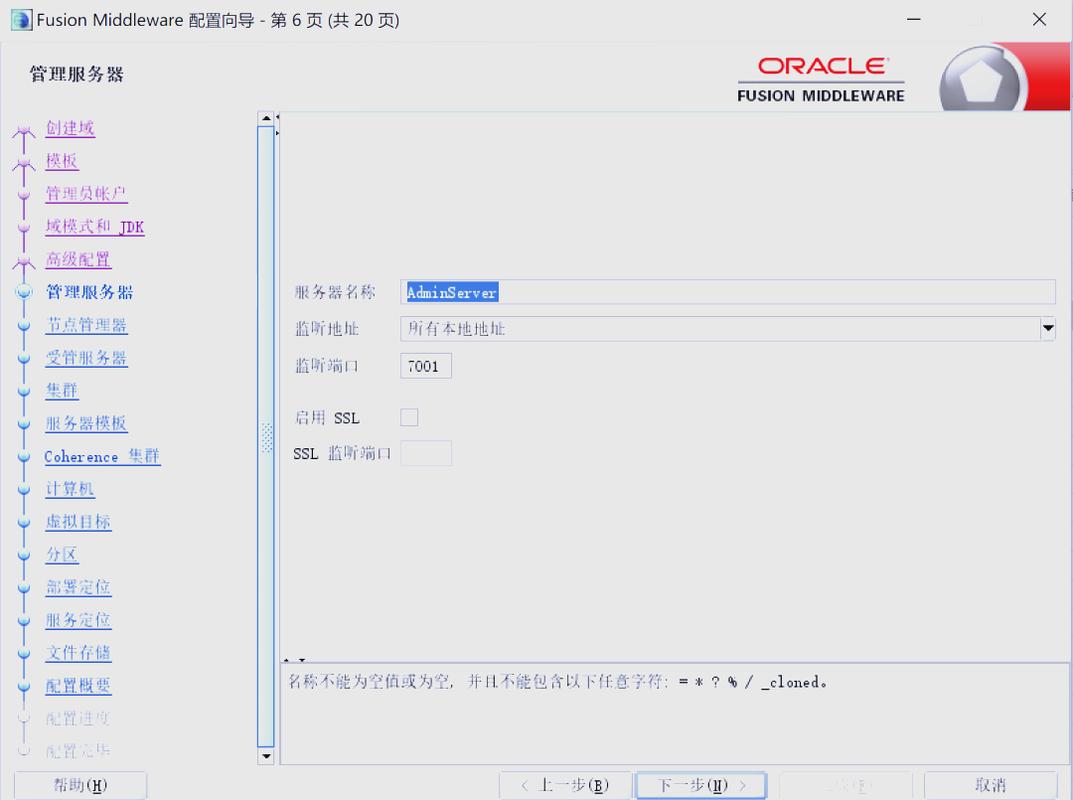Click the 帮助(H) button
This screenshot has height=800, width=1073.
[x=80, y=785]
